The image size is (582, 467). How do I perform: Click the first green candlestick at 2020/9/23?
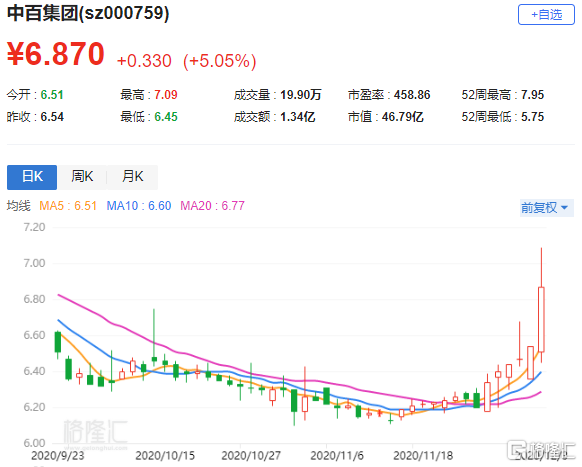[58, 342]
